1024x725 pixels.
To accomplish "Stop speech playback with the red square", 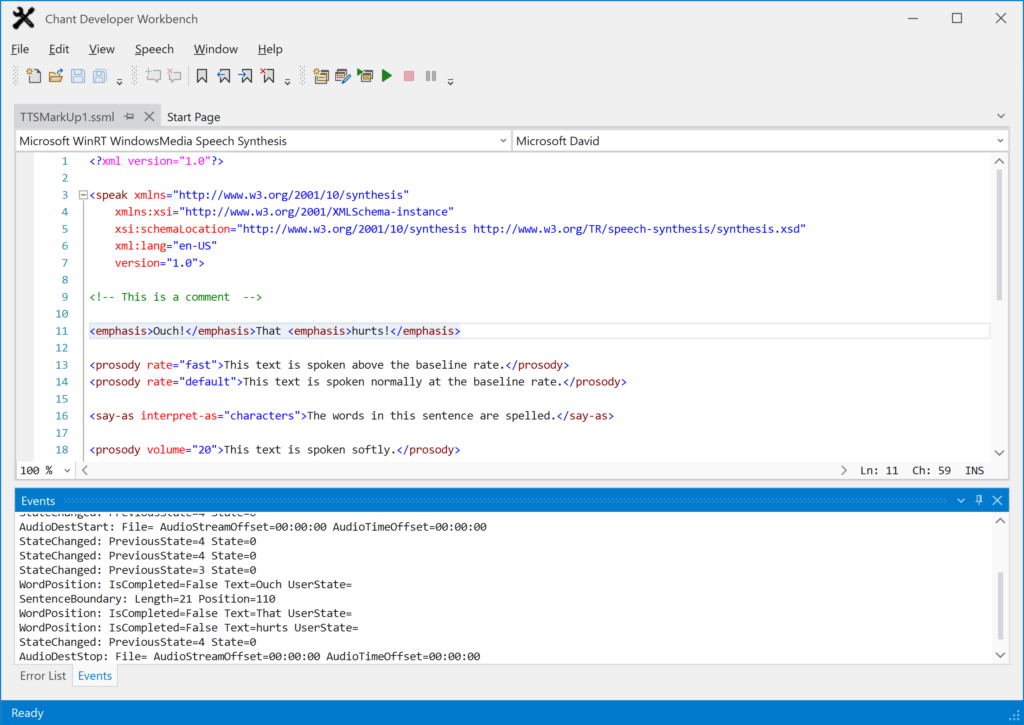I will [x=409, y=76].
